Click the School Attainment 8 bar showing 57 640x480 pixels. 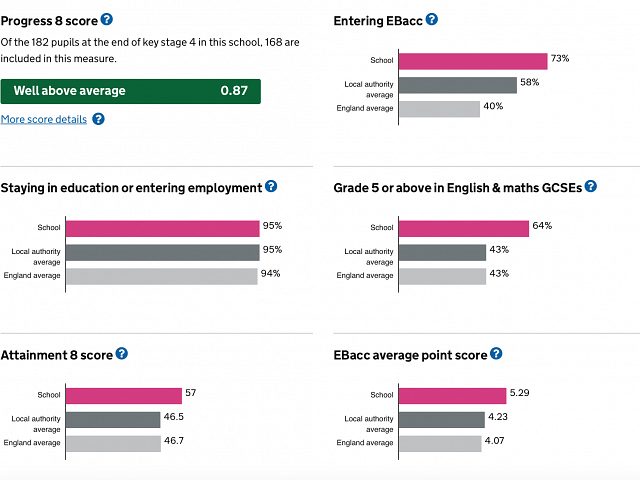click(x=123, y=396)
